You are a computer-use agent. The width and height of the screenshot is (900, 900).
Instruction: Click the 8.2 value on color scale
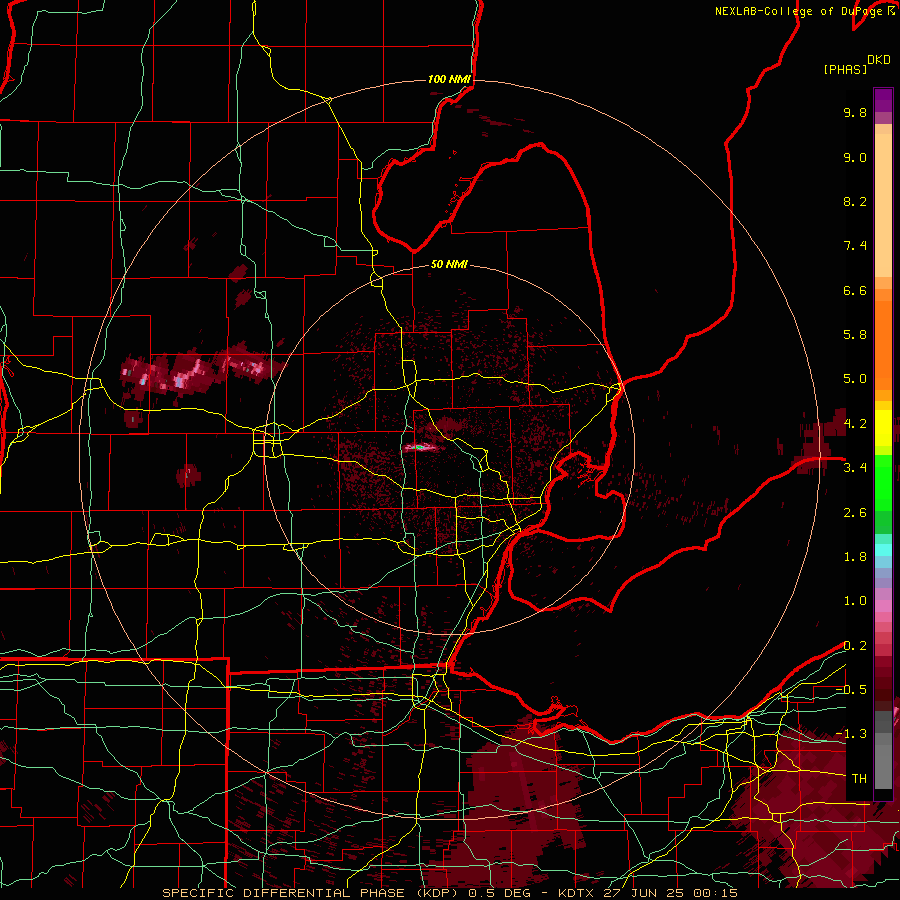click(855, 201)
